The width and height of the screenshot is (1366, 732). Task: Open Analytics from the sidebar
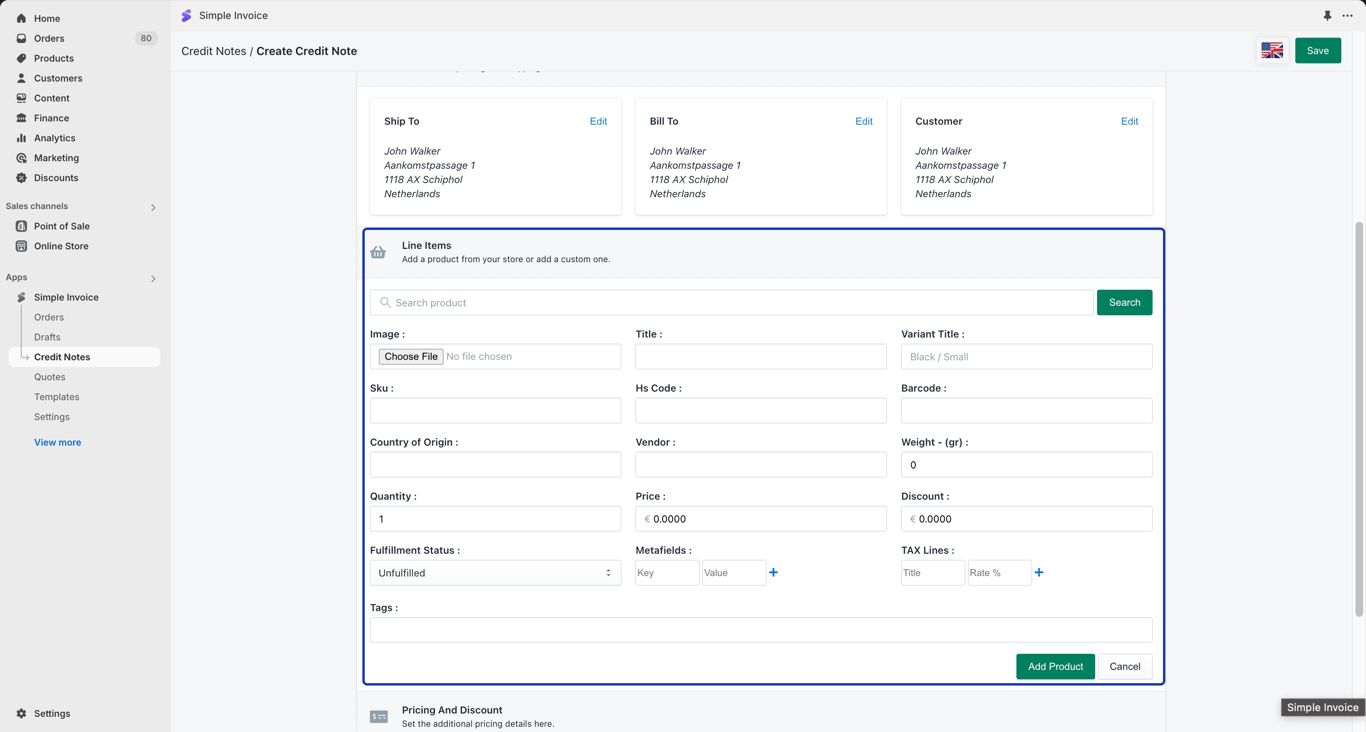(x=54, y=138)
